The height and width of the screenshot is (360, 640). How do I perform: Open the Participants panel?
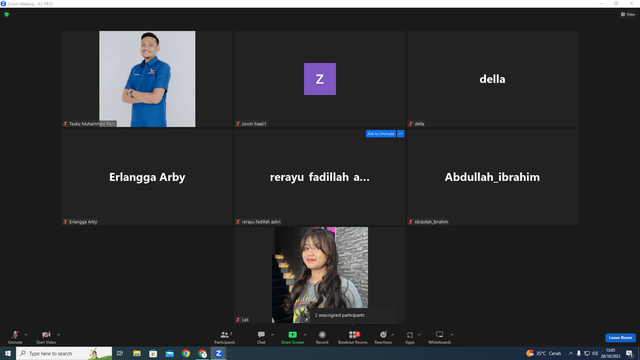click(224, 337)
